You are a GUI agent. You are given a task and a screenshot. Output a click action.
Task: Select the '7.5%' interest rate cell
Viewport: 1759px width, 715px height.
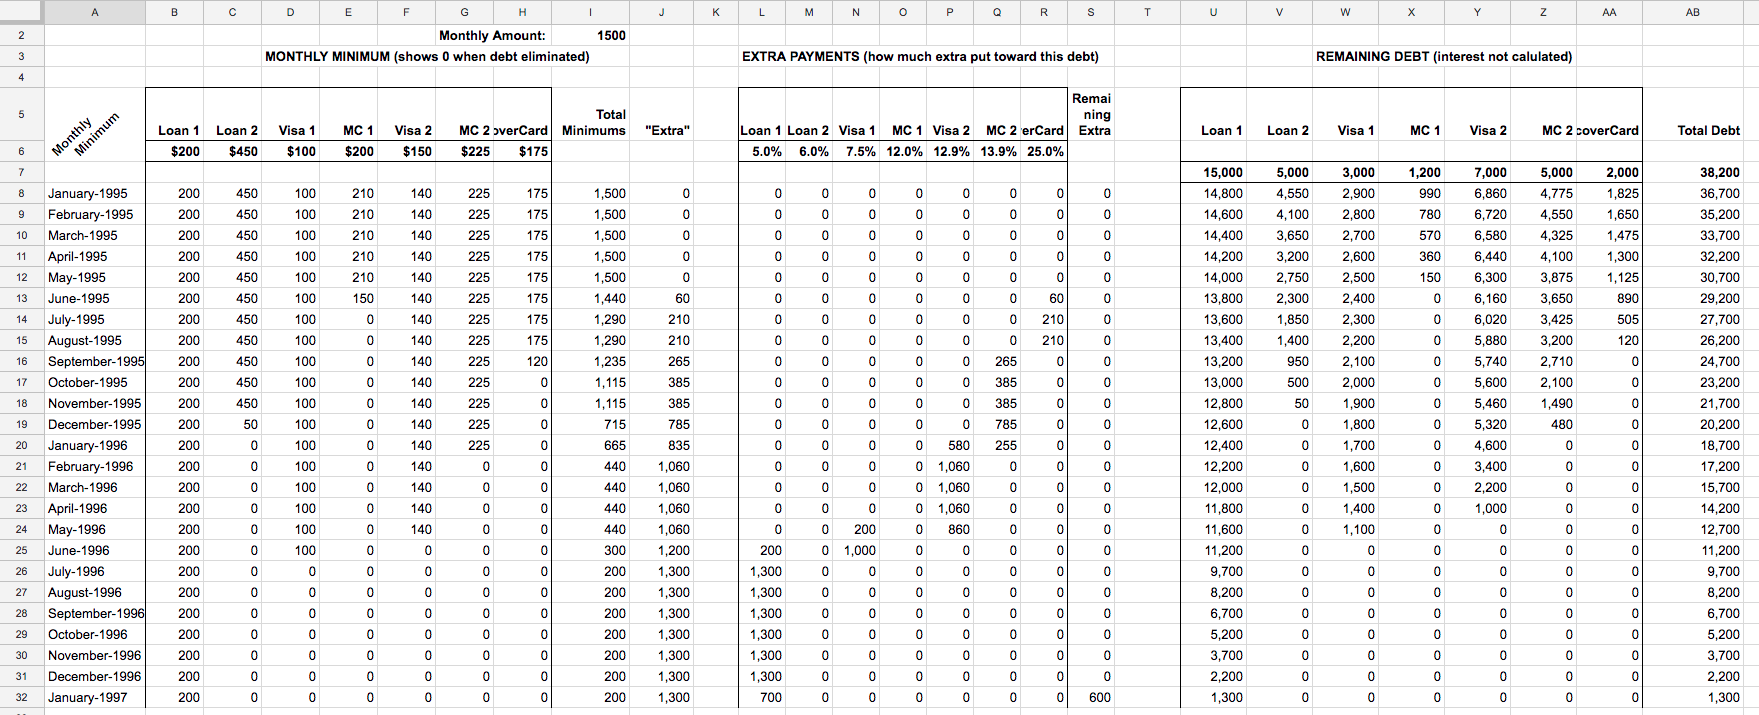856,151
